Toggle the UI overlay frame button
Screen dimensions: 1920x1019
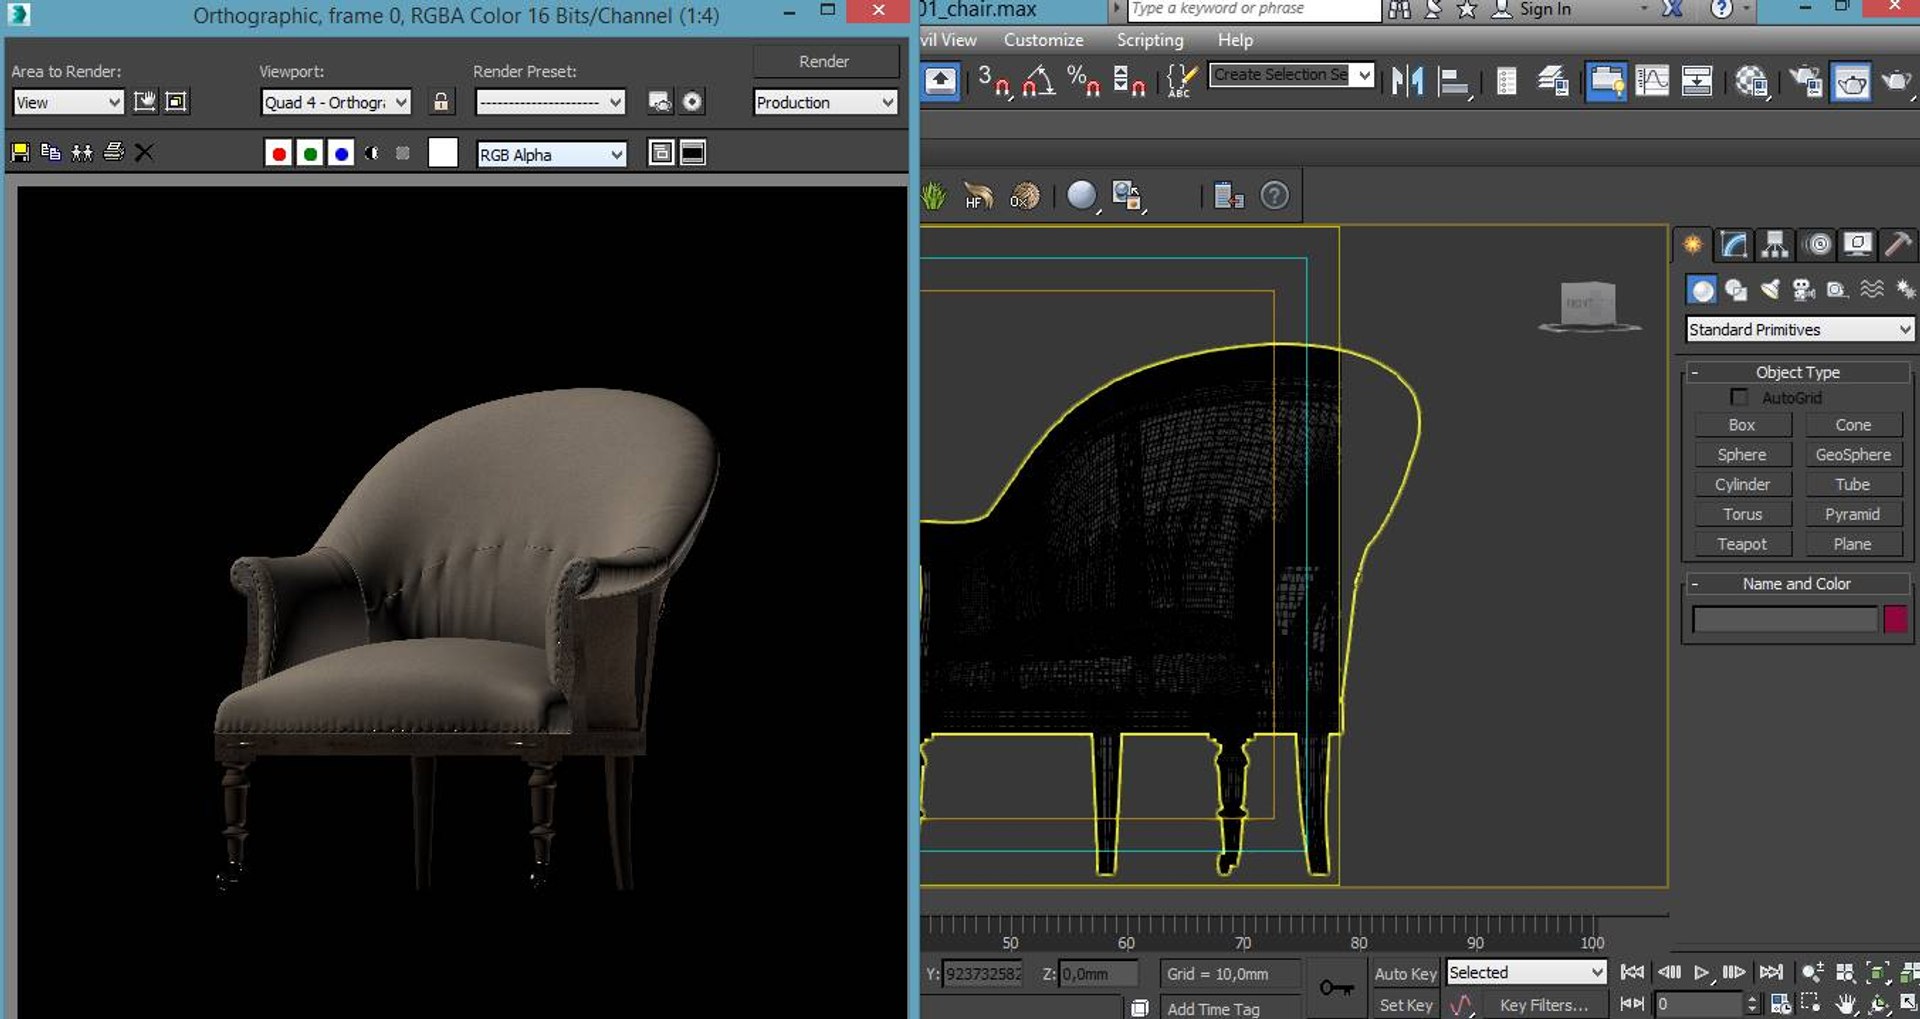click(661, 153)
